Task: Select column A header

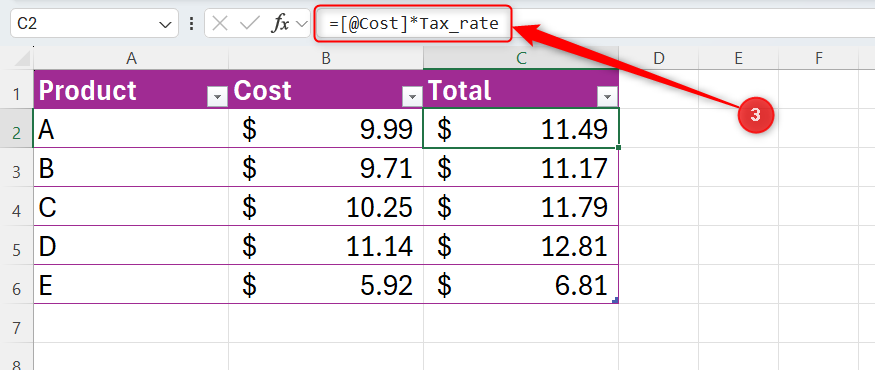Action: click(x=131, y=58)
